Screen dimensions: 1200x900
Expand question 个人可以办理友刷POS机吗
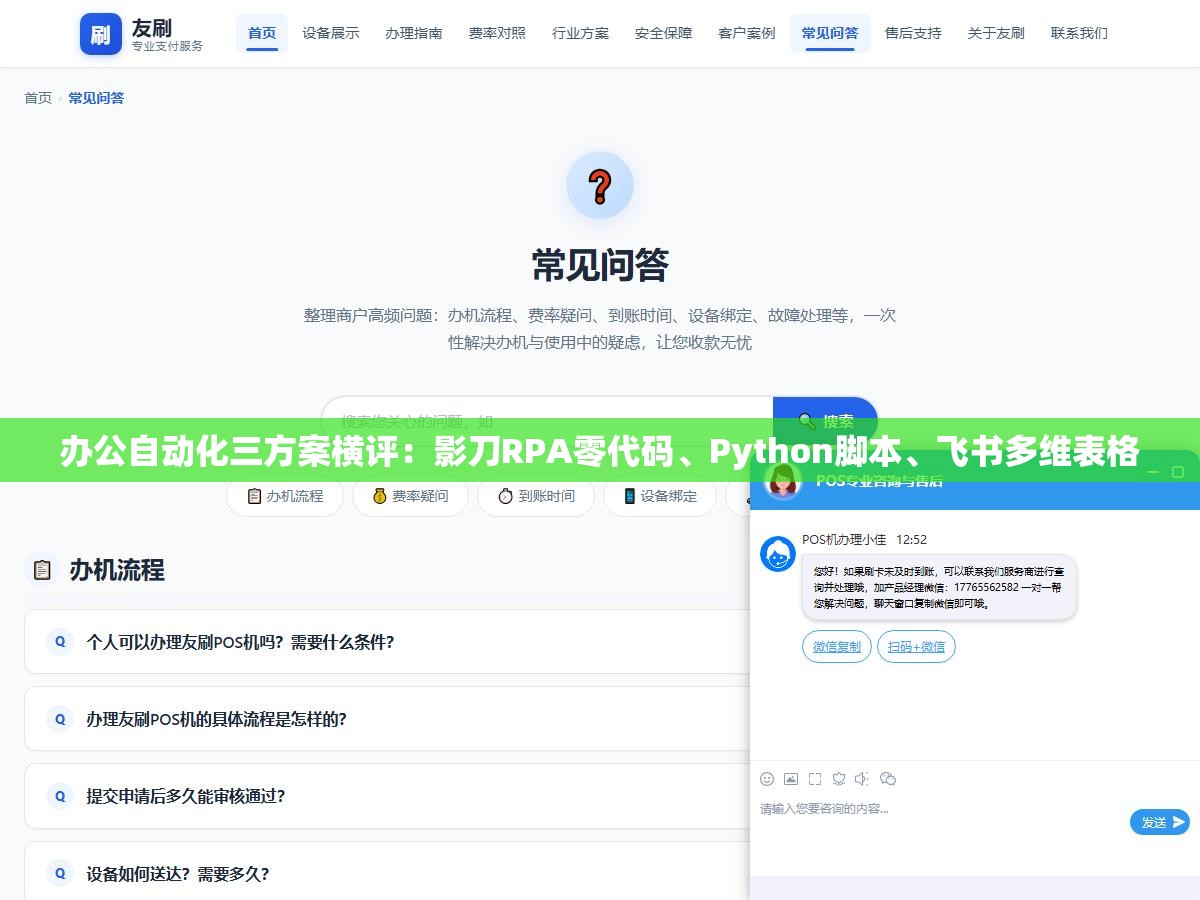(x=387, y=641)
